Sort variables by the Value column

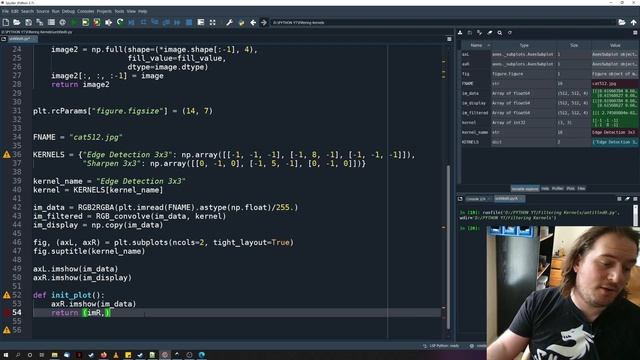(x=615, y=45)
